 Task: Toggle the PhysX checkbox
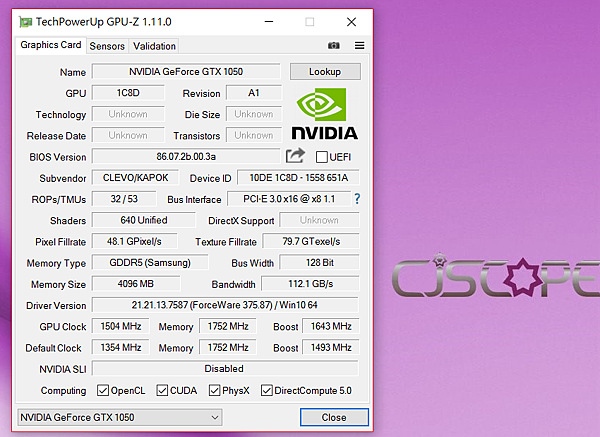coord(214,390)
